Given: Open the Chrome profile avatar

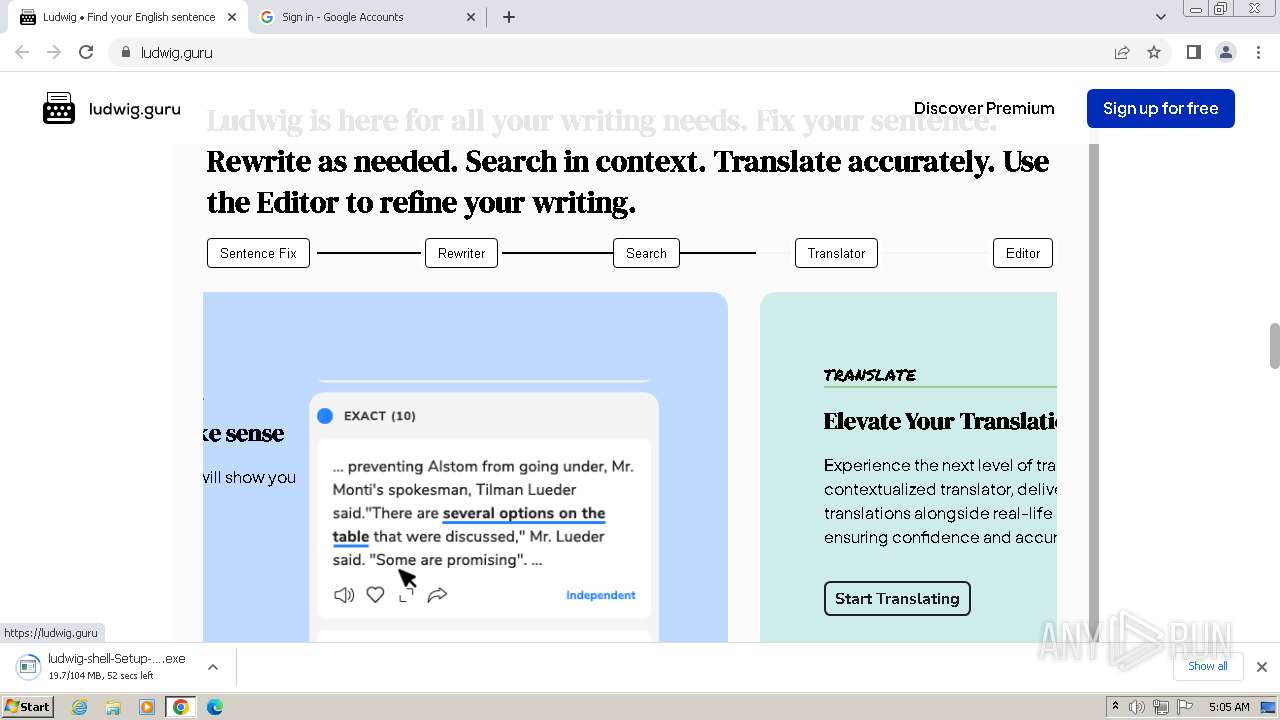Looking at the screenshot, I should (1225, 52).
